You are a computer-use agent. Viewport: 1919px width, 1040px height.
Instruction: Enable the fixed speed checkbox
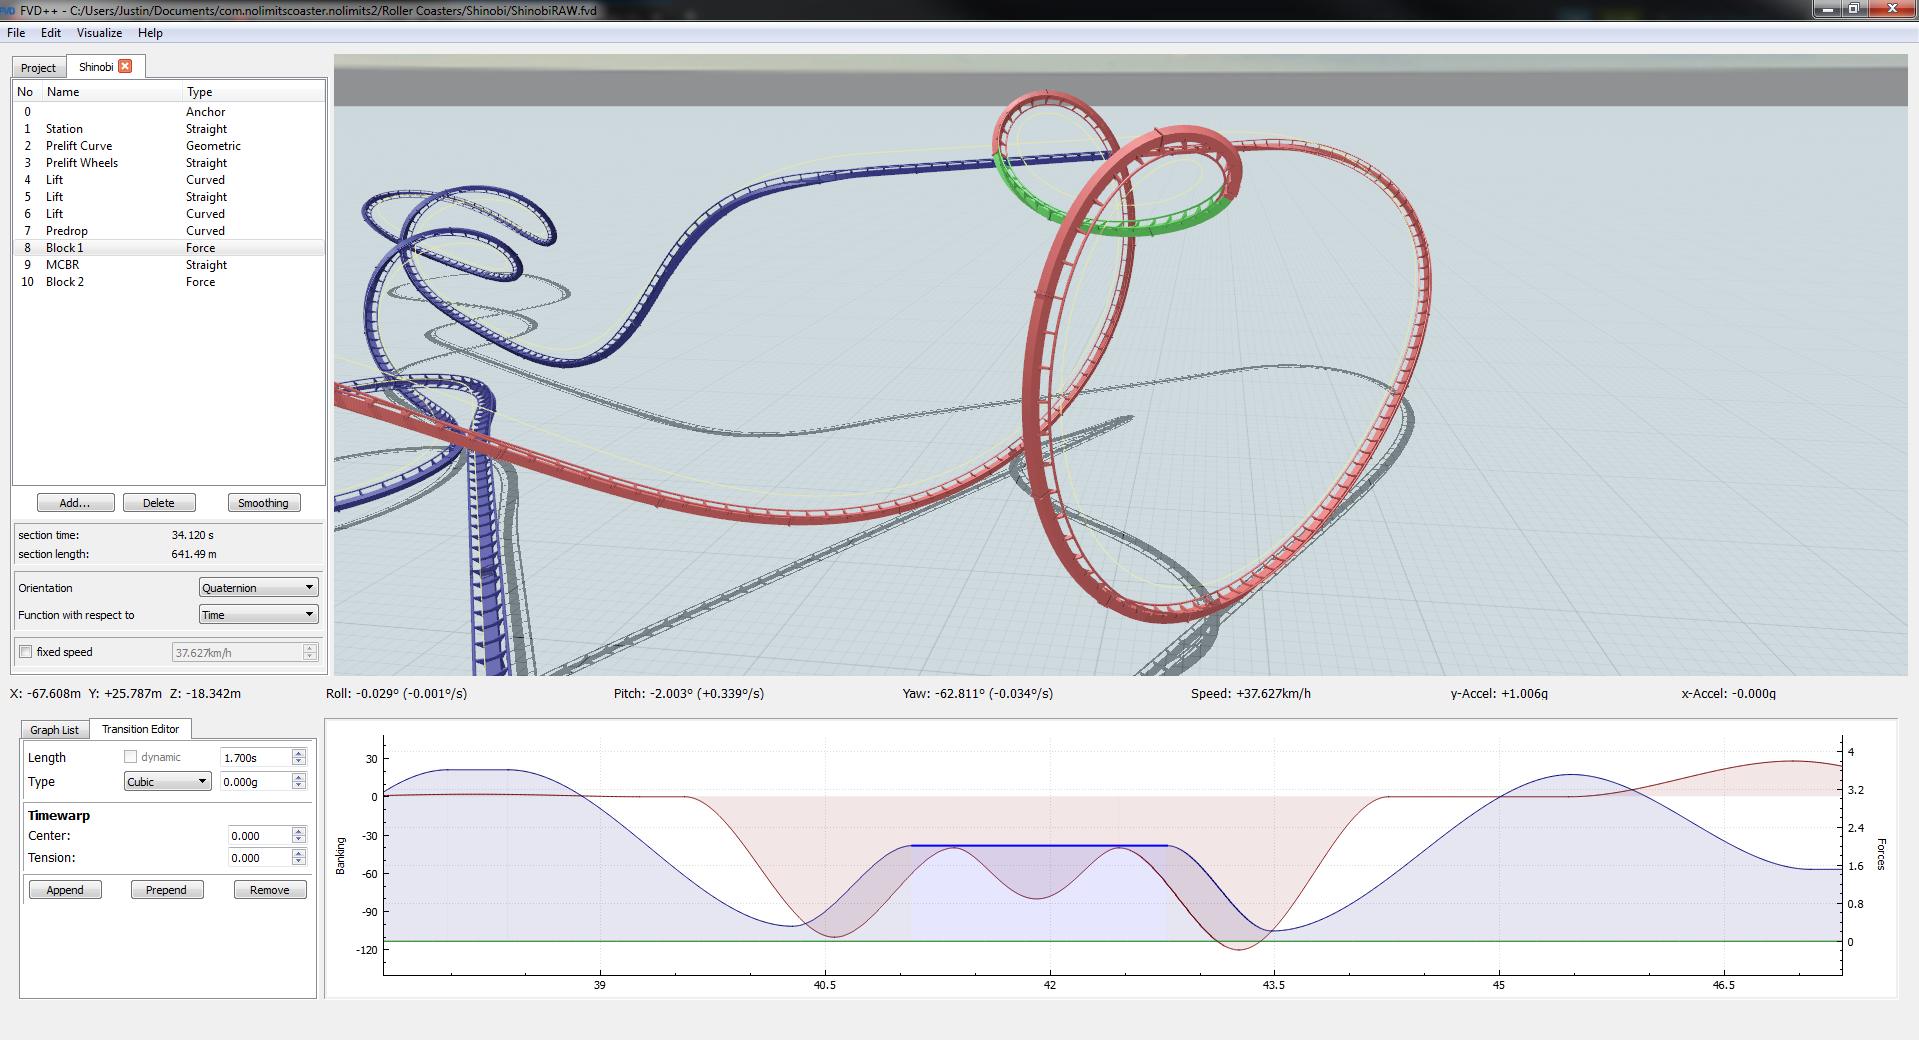[26, 652]
